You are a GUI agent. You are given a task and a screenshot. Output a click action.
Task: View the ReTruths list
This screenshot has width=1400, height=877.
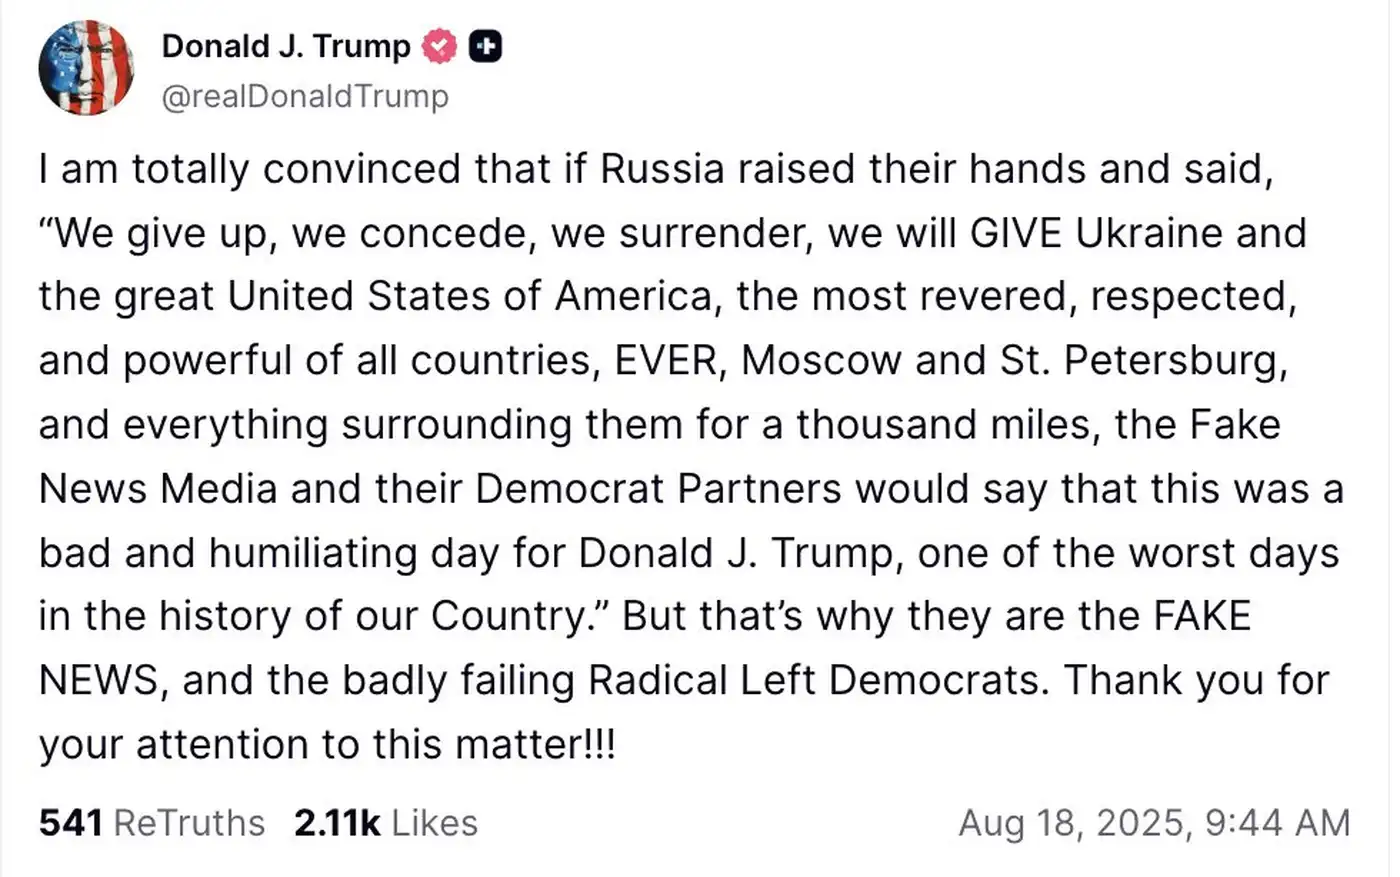[189, 823]
